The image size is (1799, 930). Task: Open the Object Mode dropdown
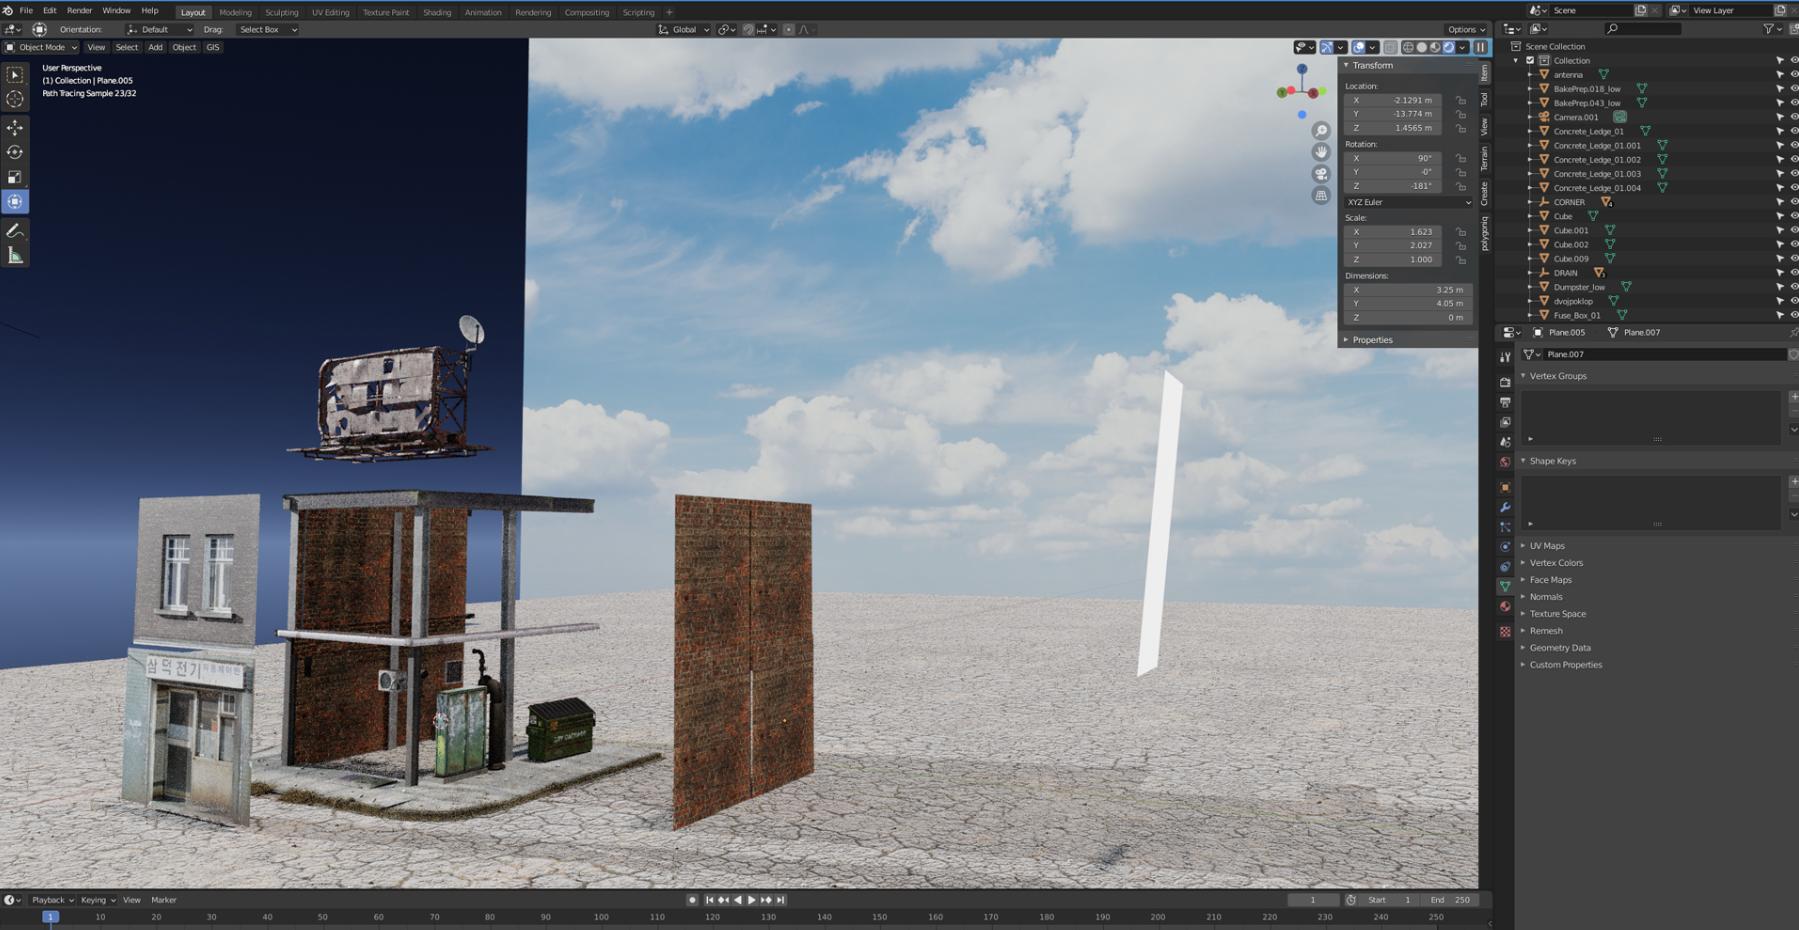click(x=41, y=47)
